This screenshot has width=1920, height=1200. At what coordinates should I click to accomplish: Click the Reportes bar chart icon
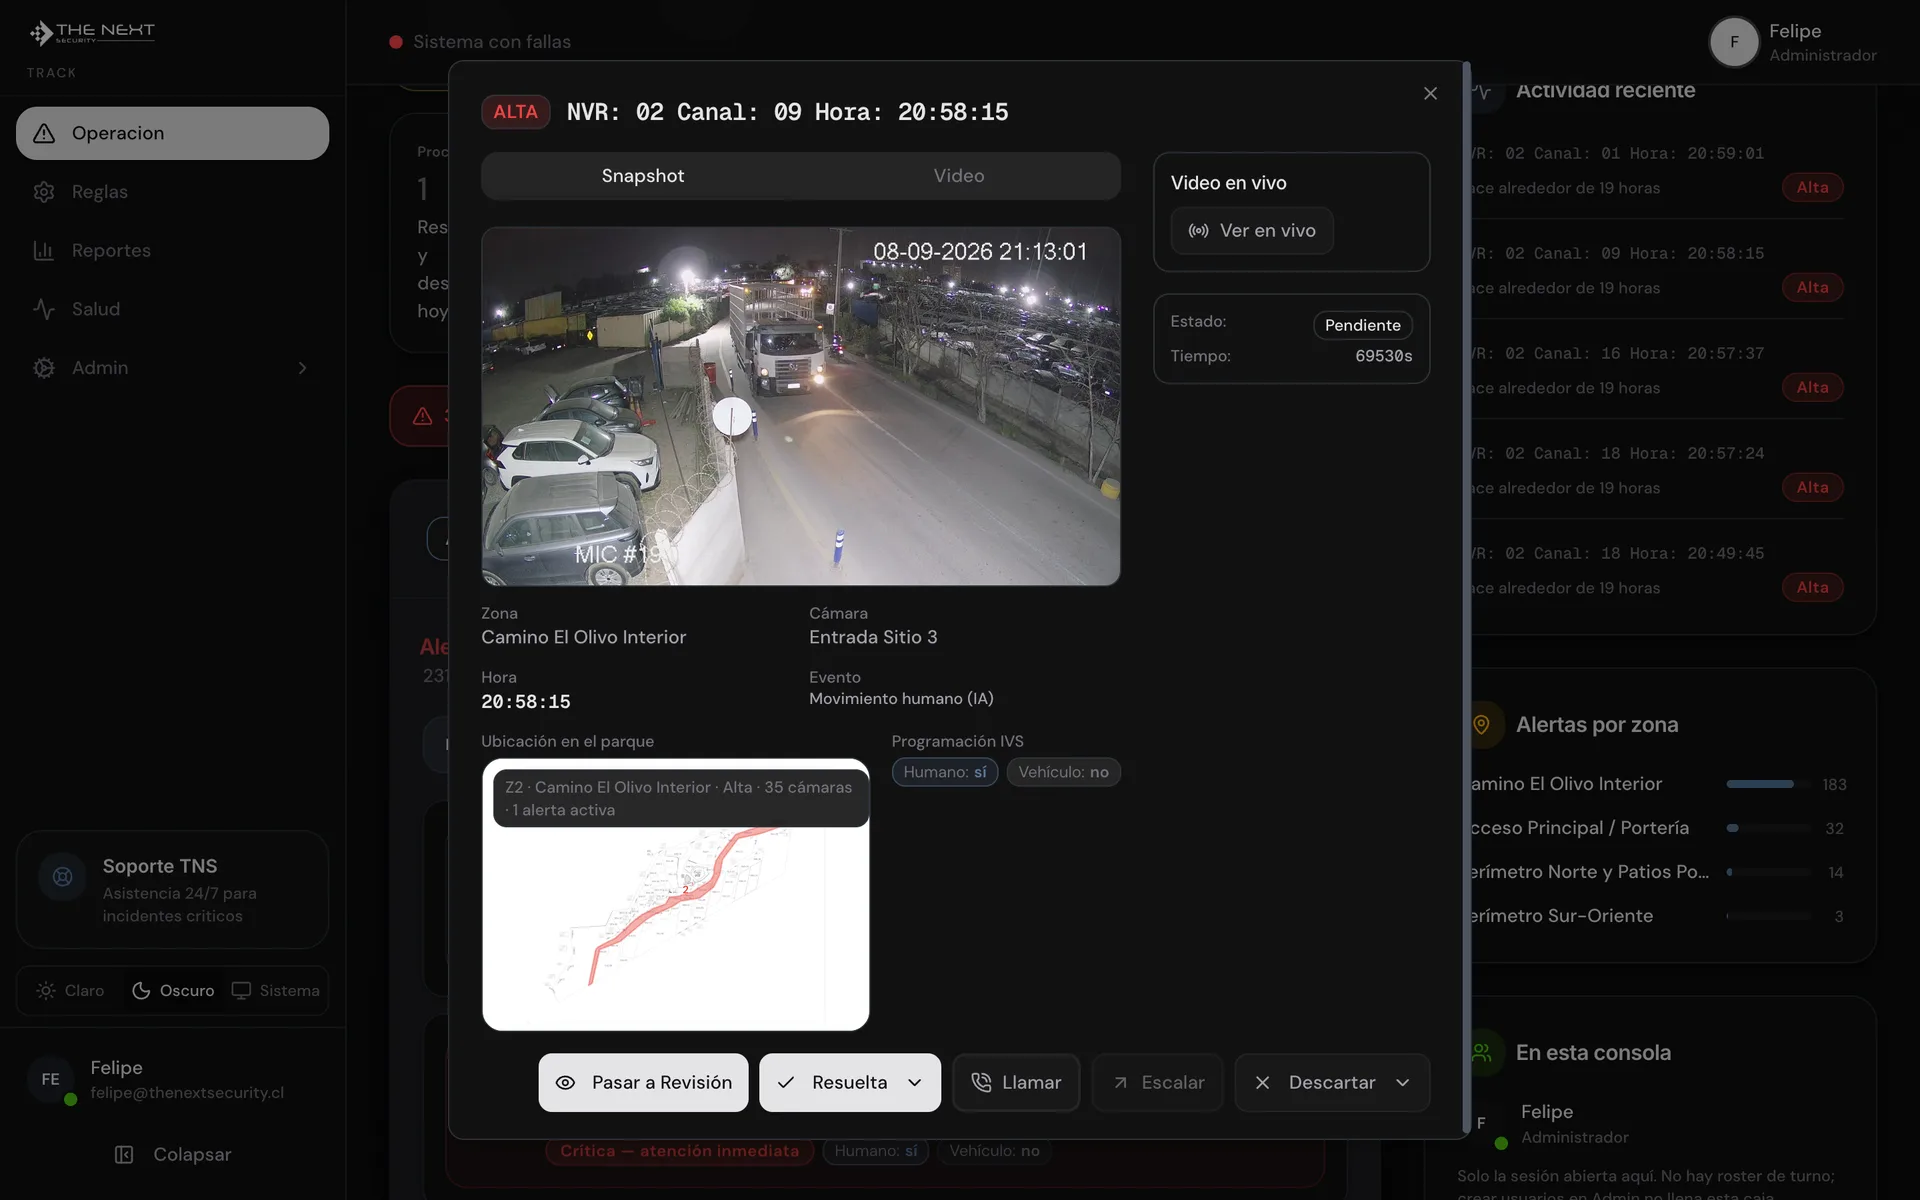coord(44,250)
